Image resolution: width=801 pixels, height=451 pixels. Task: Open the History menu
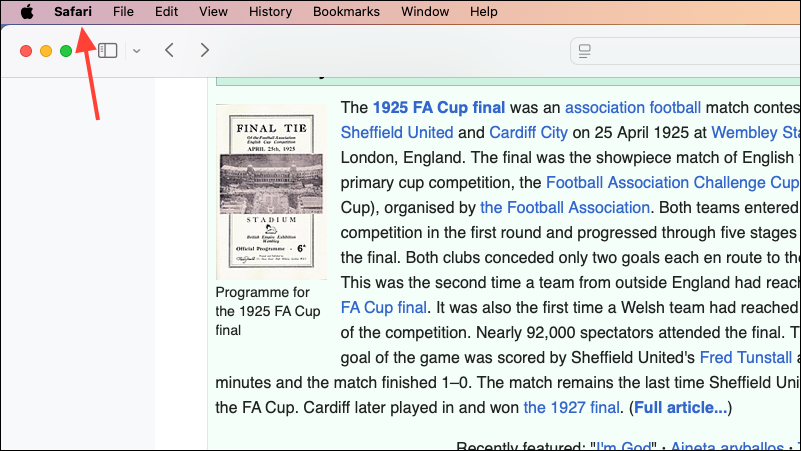[270, 11]
